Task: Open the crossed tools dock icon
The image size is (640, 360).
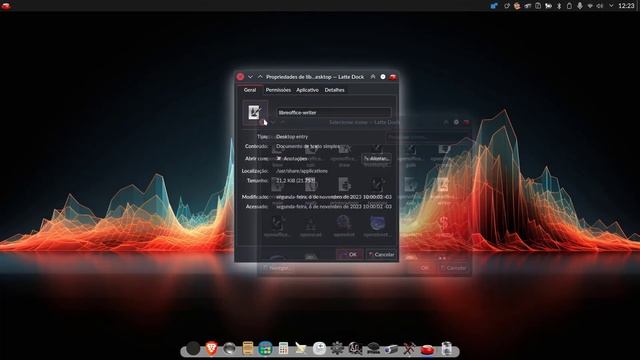Action: [x=409, y=349]
